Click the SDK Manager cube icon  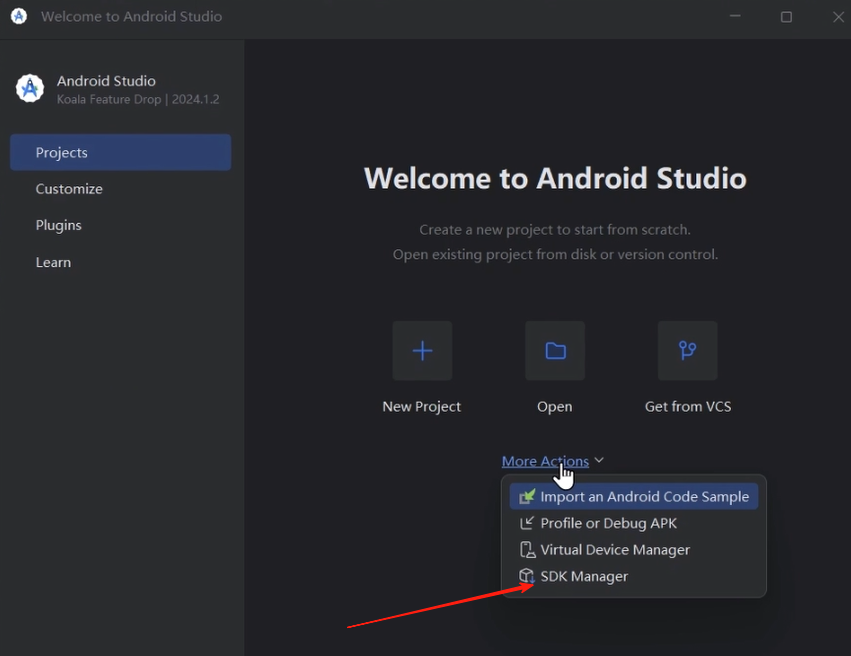(x=526, y=576)
